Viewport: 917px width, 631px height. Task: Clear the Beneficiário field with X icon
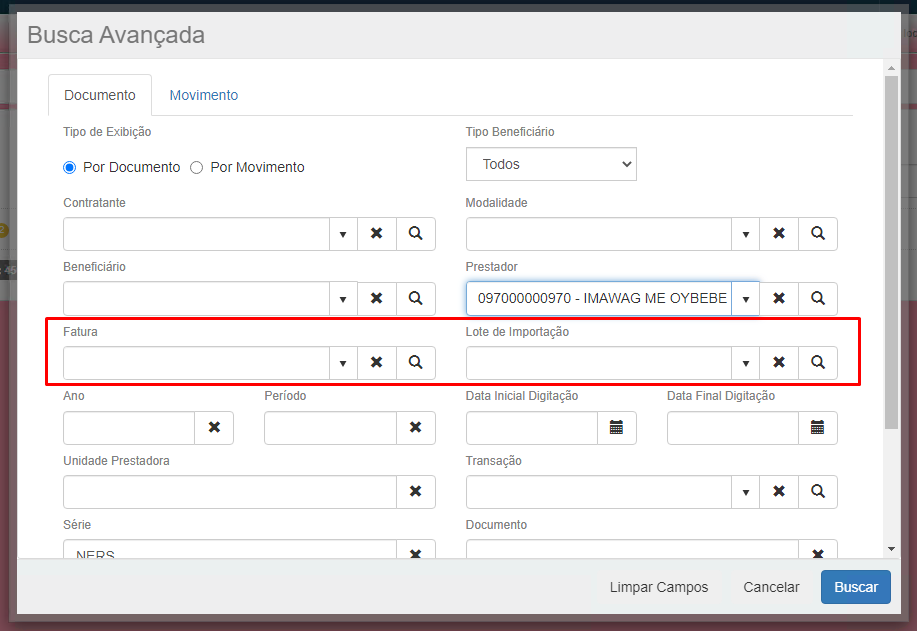pyautogui.click(x=377, y=298)
